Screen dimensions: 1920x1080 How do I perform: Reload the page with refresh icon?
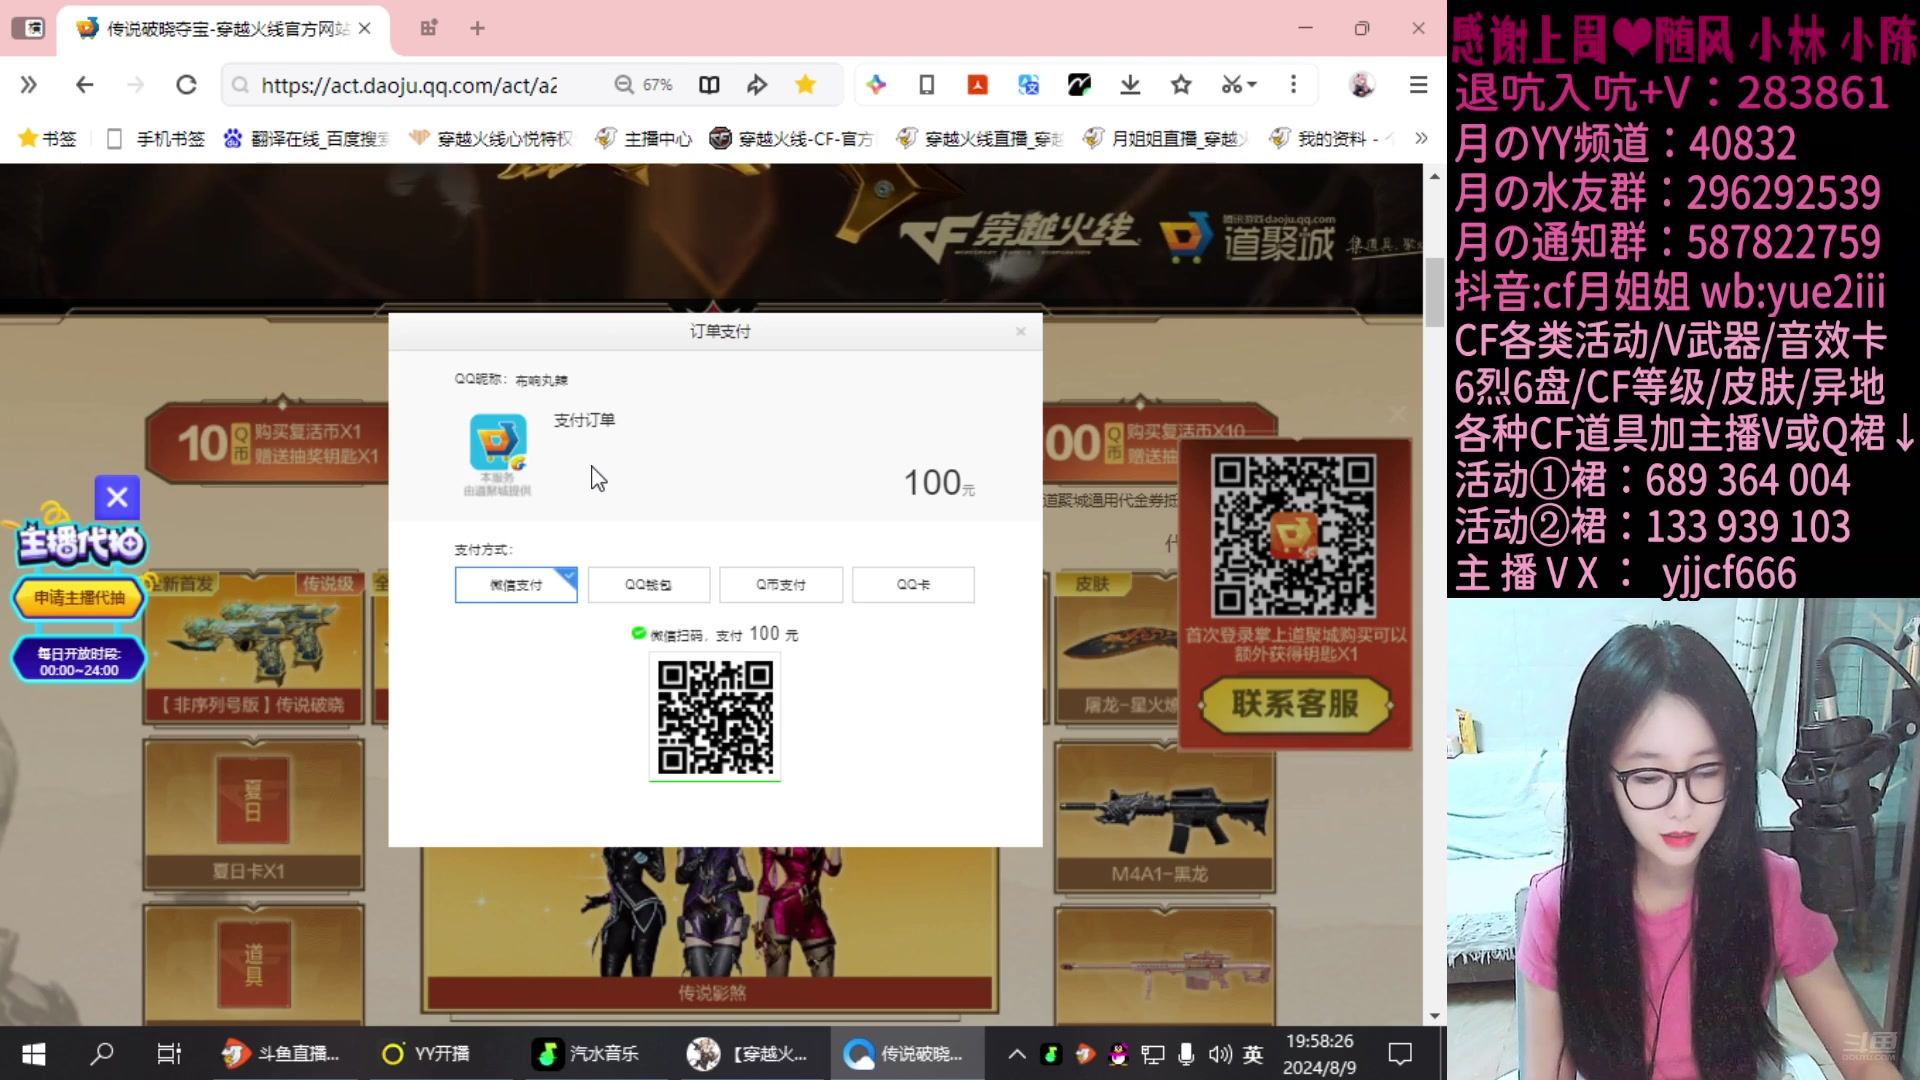click(x=186, y=85)
